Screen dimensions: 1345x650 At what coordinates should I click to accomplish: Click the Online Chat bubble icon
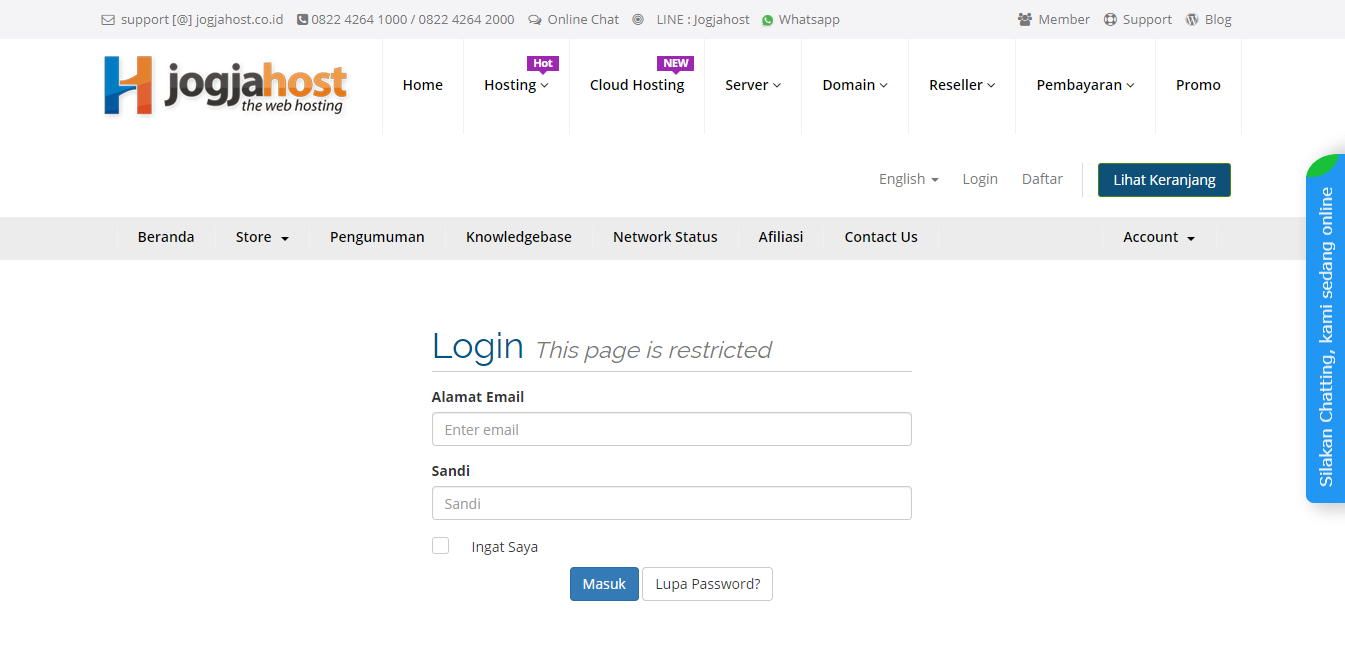point(535,20)
